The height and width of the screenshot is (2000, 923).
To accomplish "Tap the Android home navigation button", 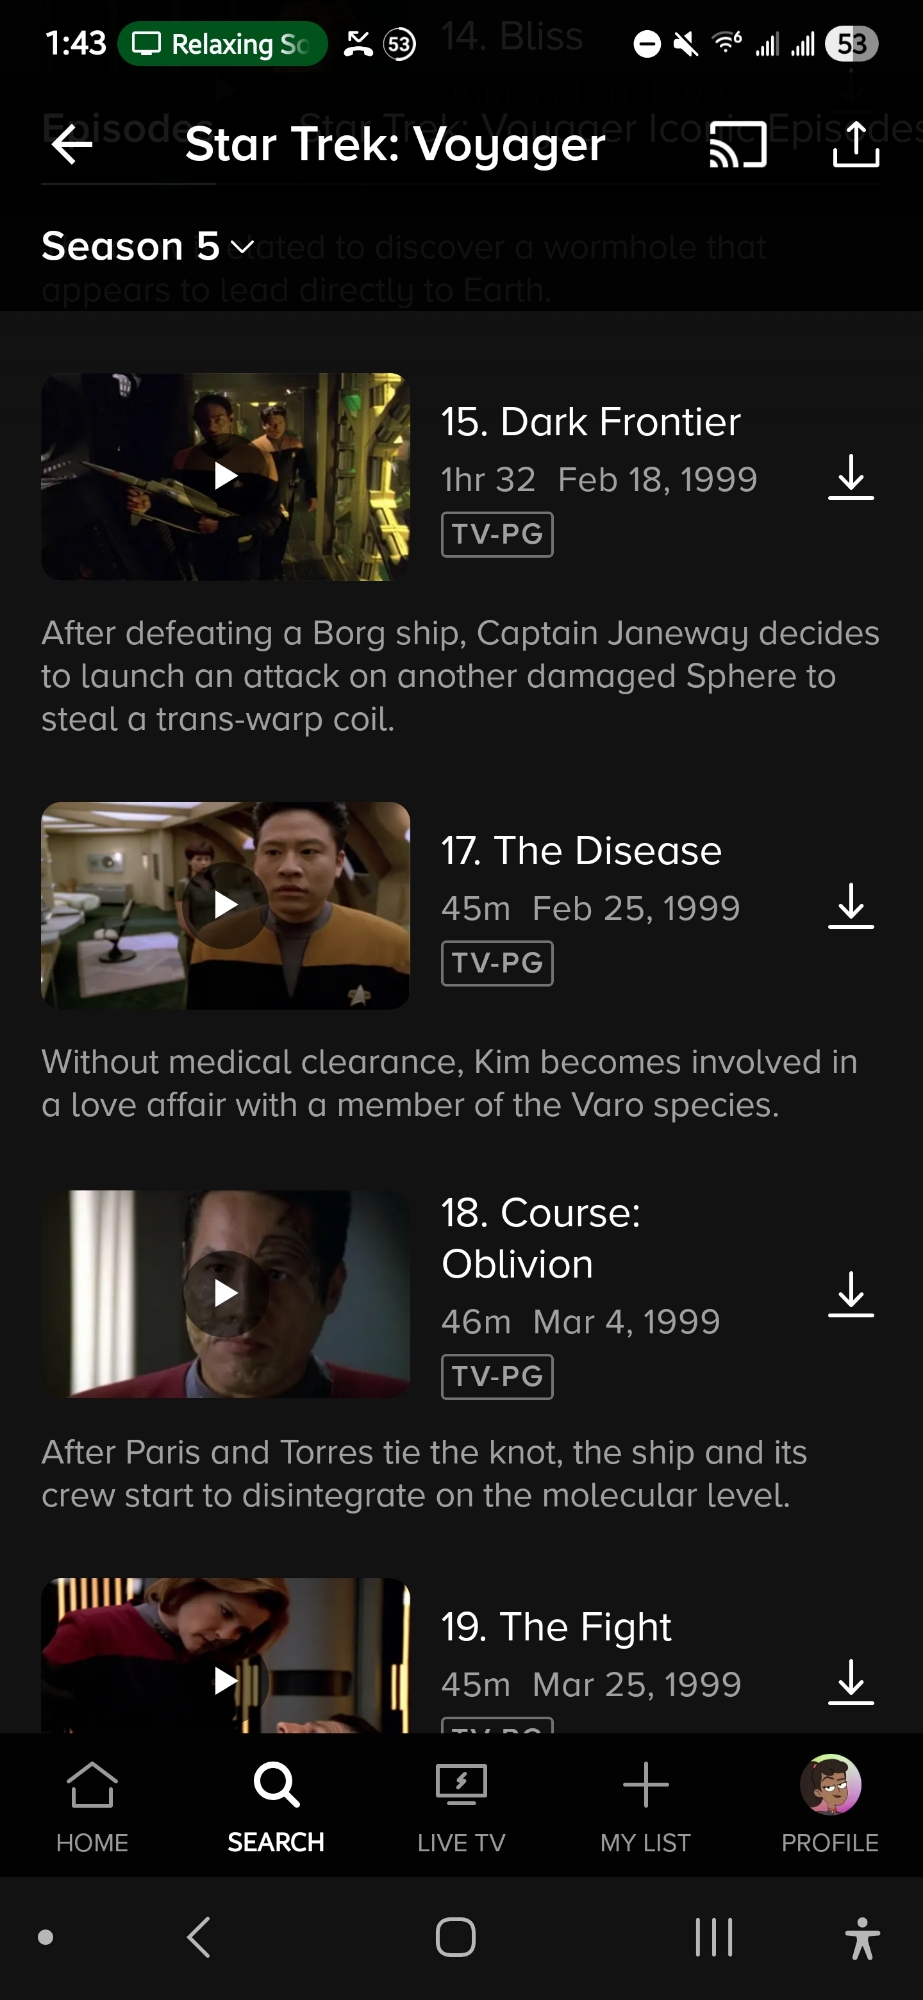I will (456, 1937).
